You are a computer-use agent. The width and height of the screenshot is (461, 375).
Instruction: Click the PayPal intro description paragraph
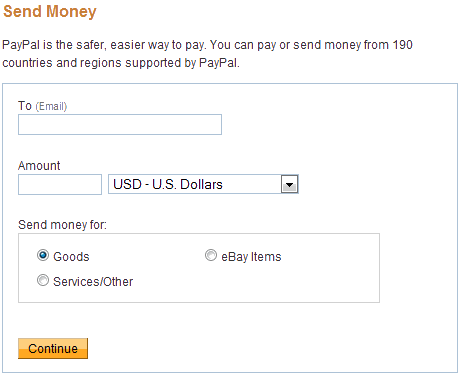pos(207,54)
